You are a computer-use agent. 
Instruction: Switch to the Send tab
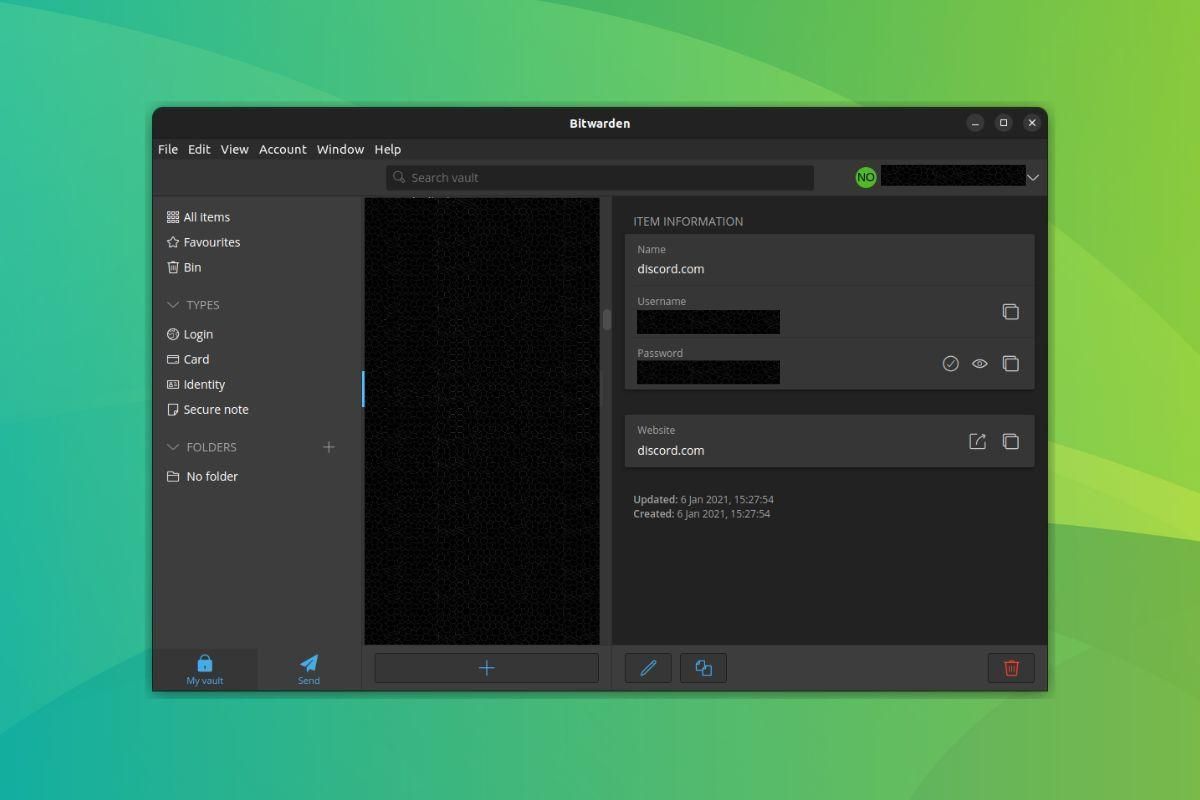tap(309, 670)
